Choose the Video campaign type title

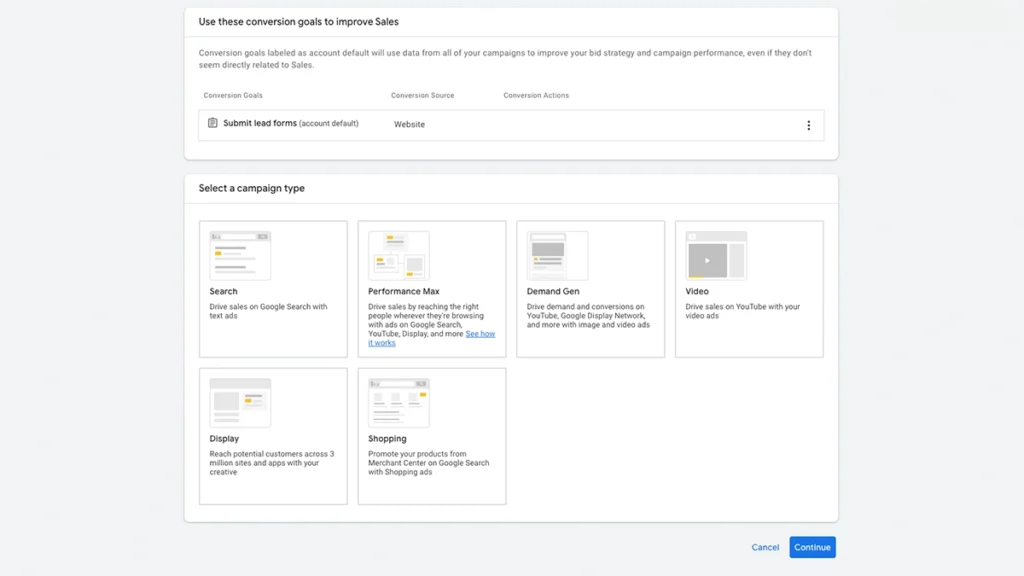point(697,291)
